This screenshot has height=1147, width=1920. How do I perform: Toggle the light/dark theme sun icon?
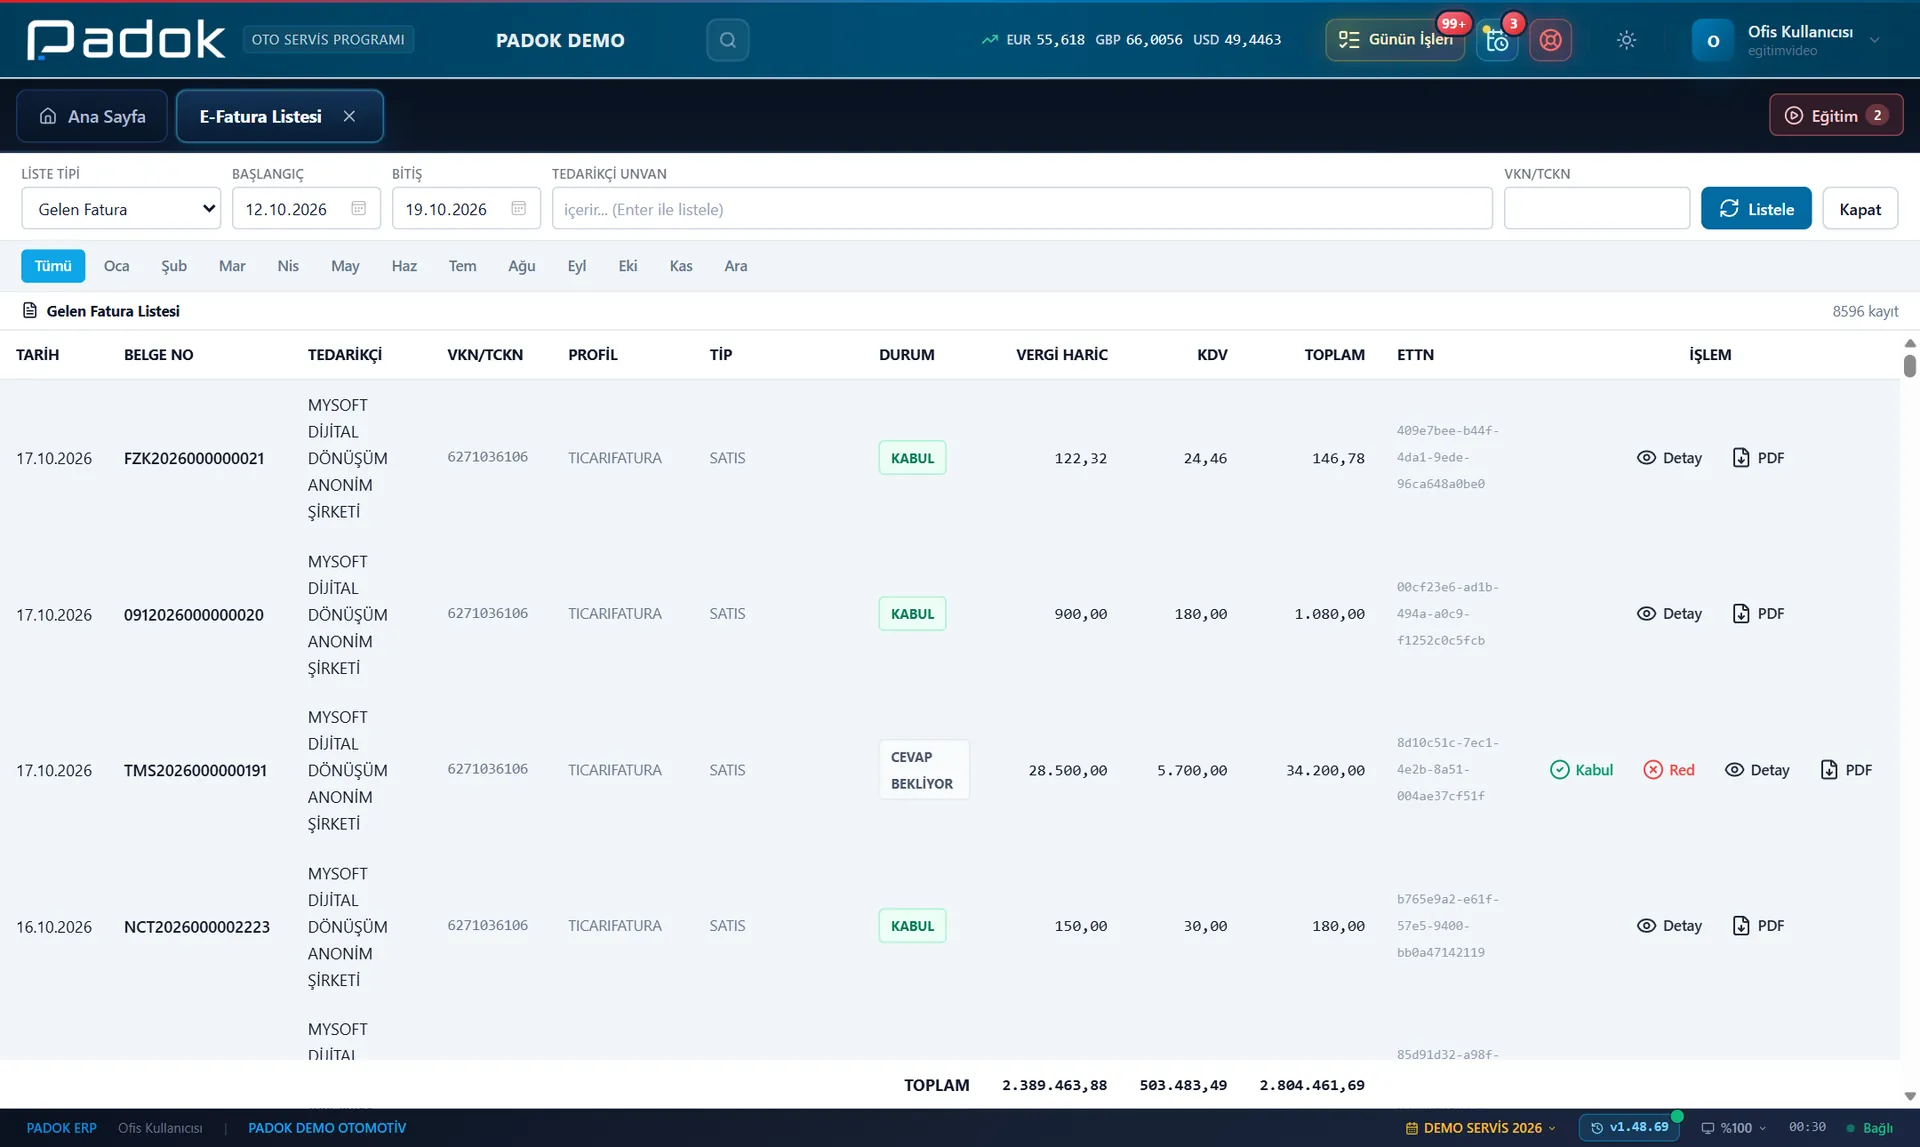(1626, 40)
